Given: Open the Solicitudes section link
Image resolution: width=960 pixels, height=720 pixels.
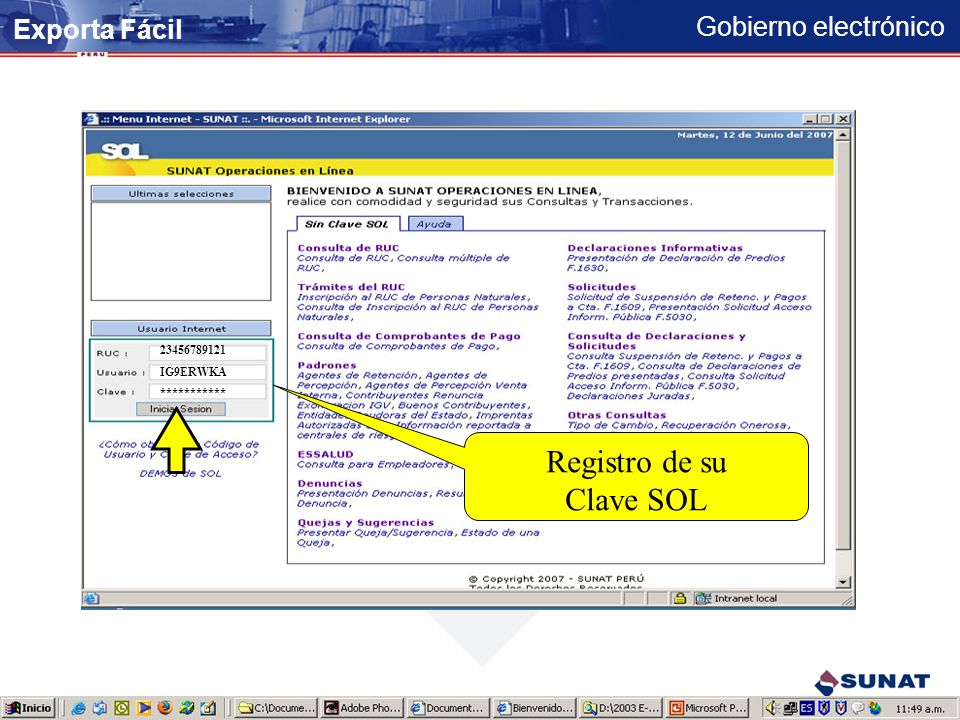Looking at the screenshot, I should click(601, 287).
